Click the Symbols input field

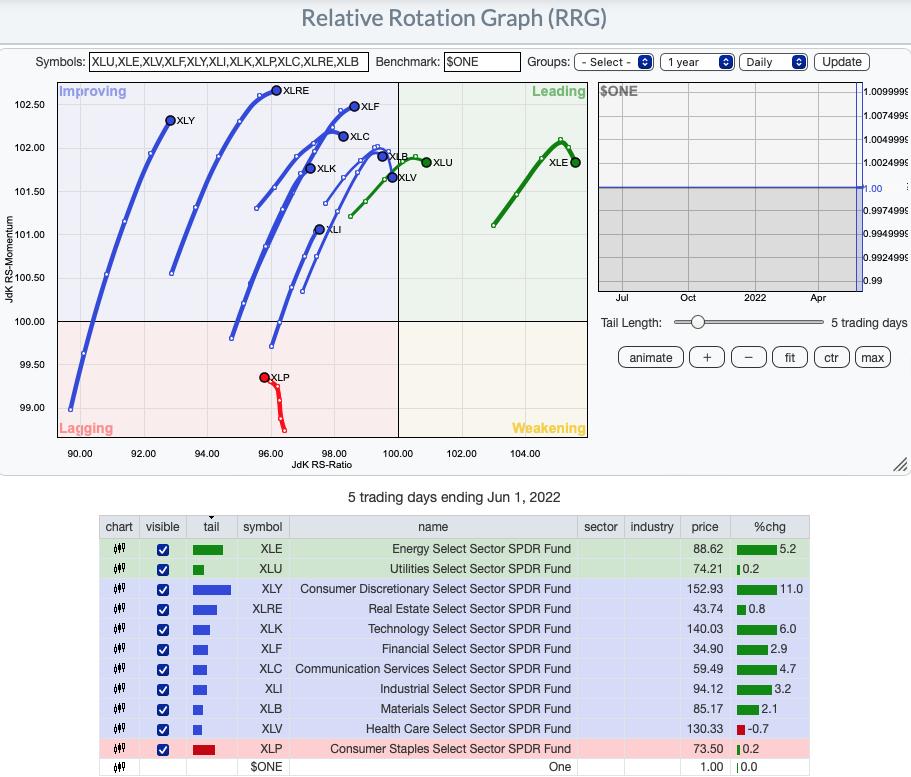coord(229,62)
